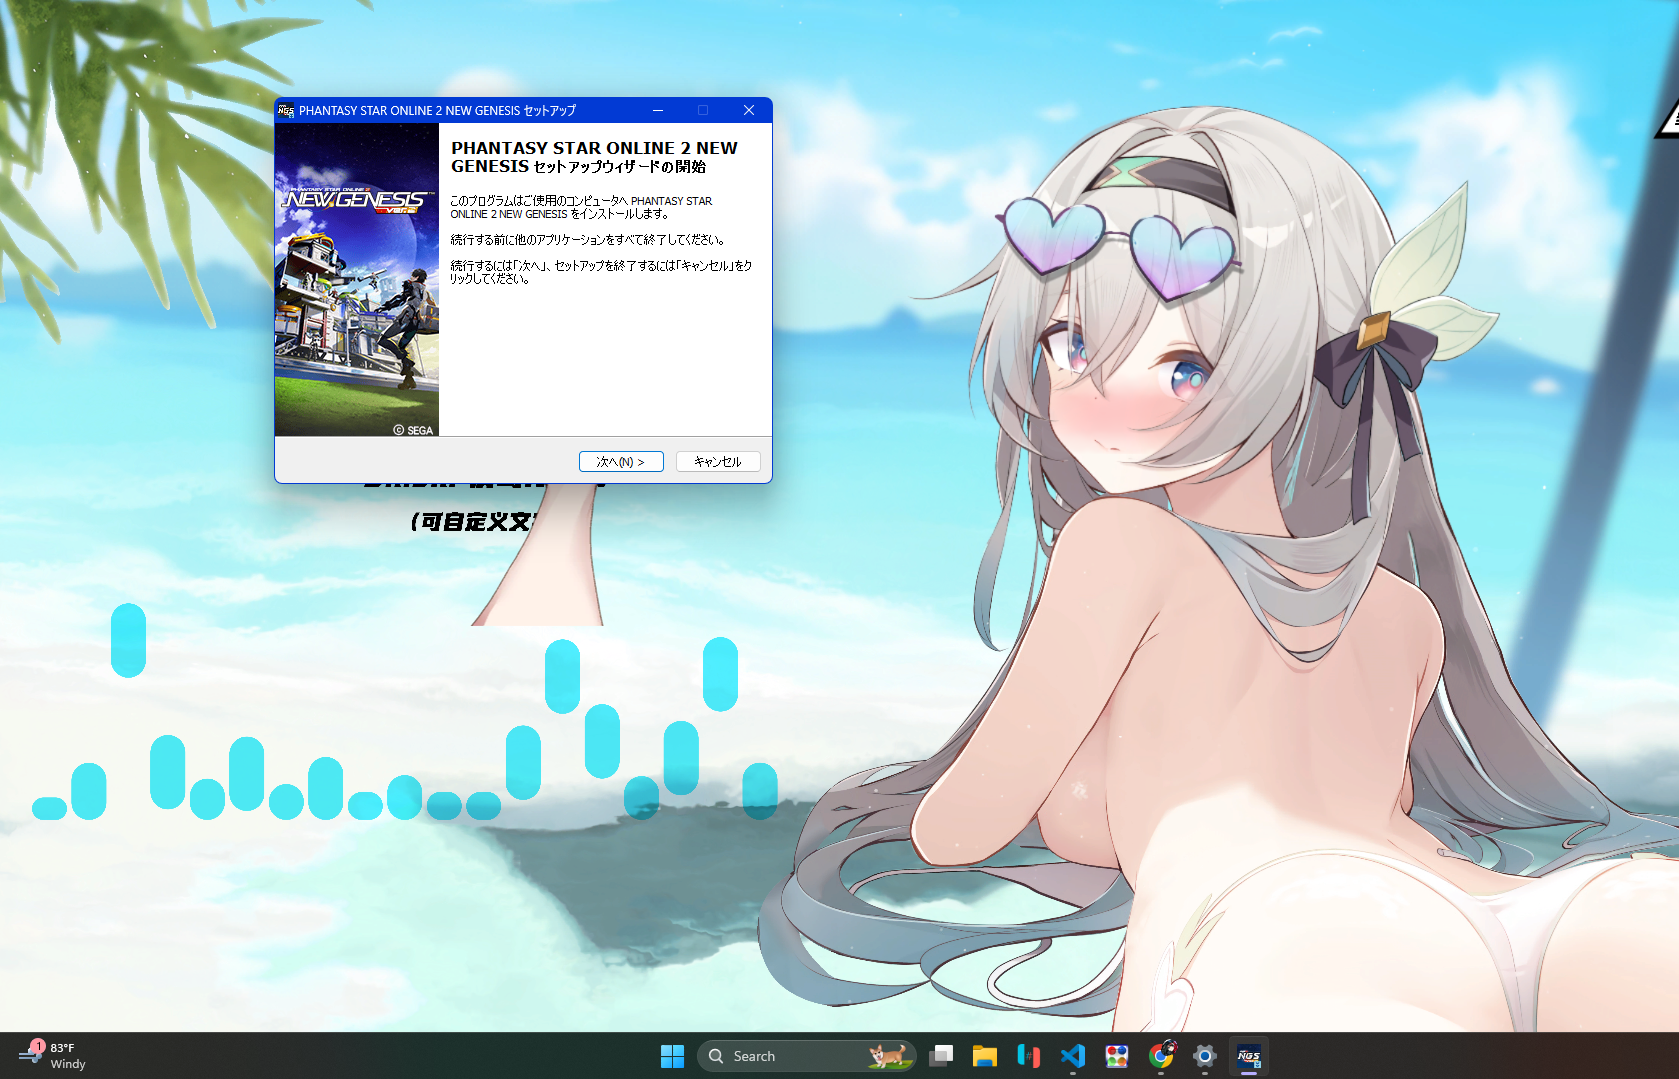Click the NGS icon in the setup title bar
Screen dimensions: 1679x1079
(x=286, y=110)
